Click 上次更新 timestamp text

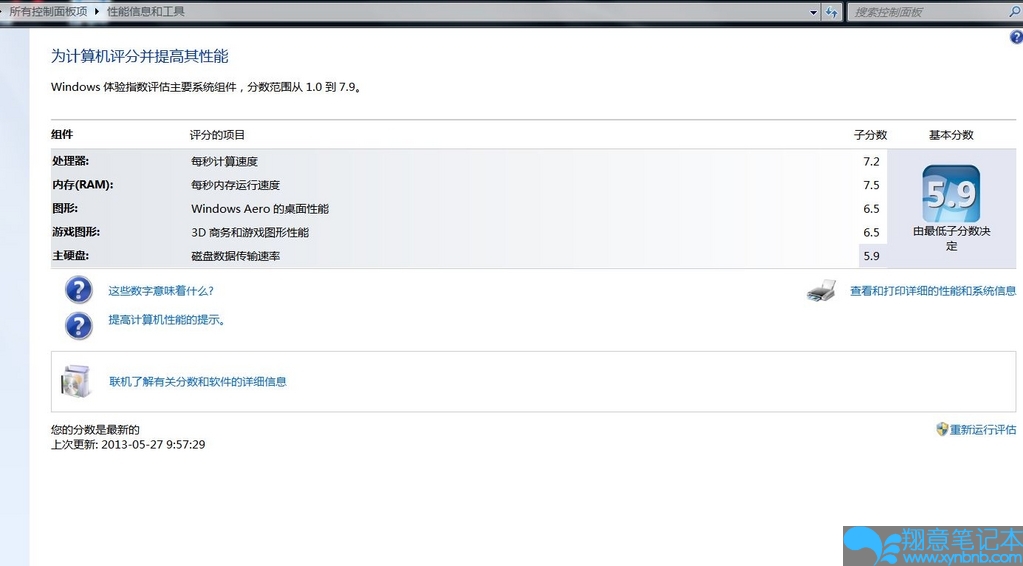click(128, 445)
